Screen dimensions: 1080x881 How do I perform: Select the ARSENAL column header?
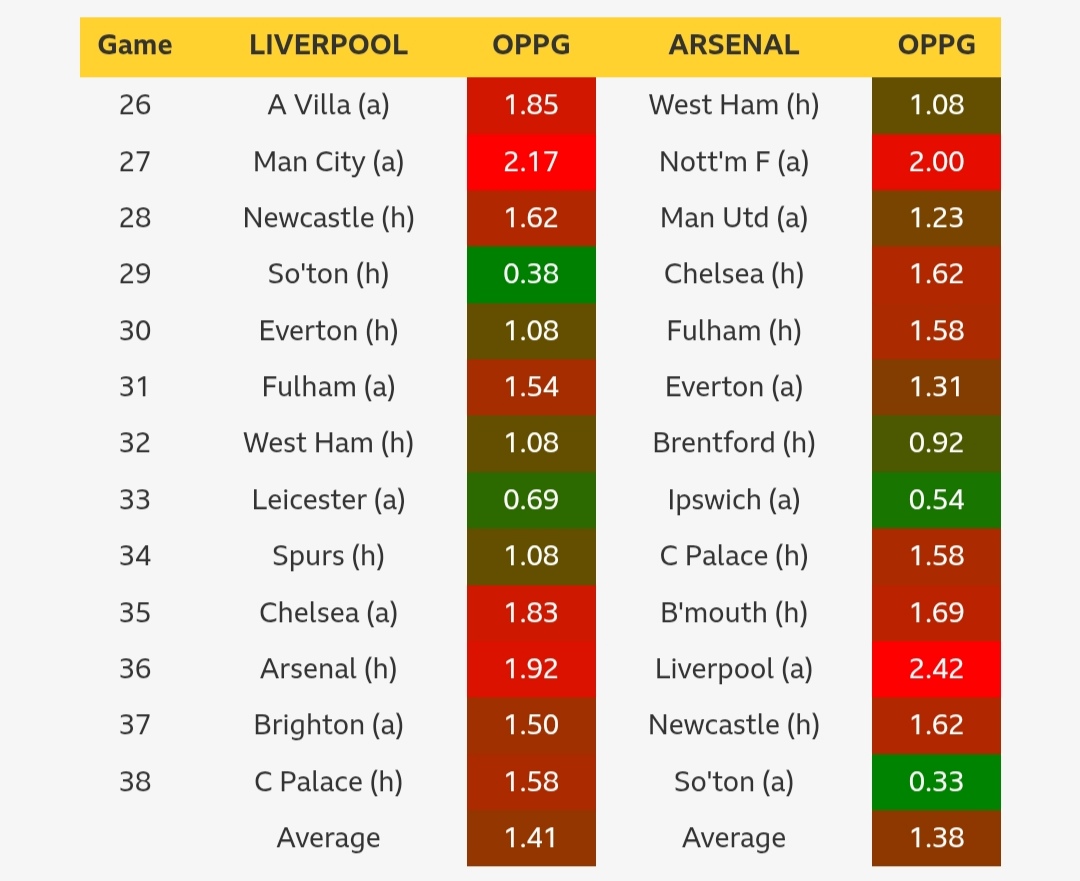734,46
